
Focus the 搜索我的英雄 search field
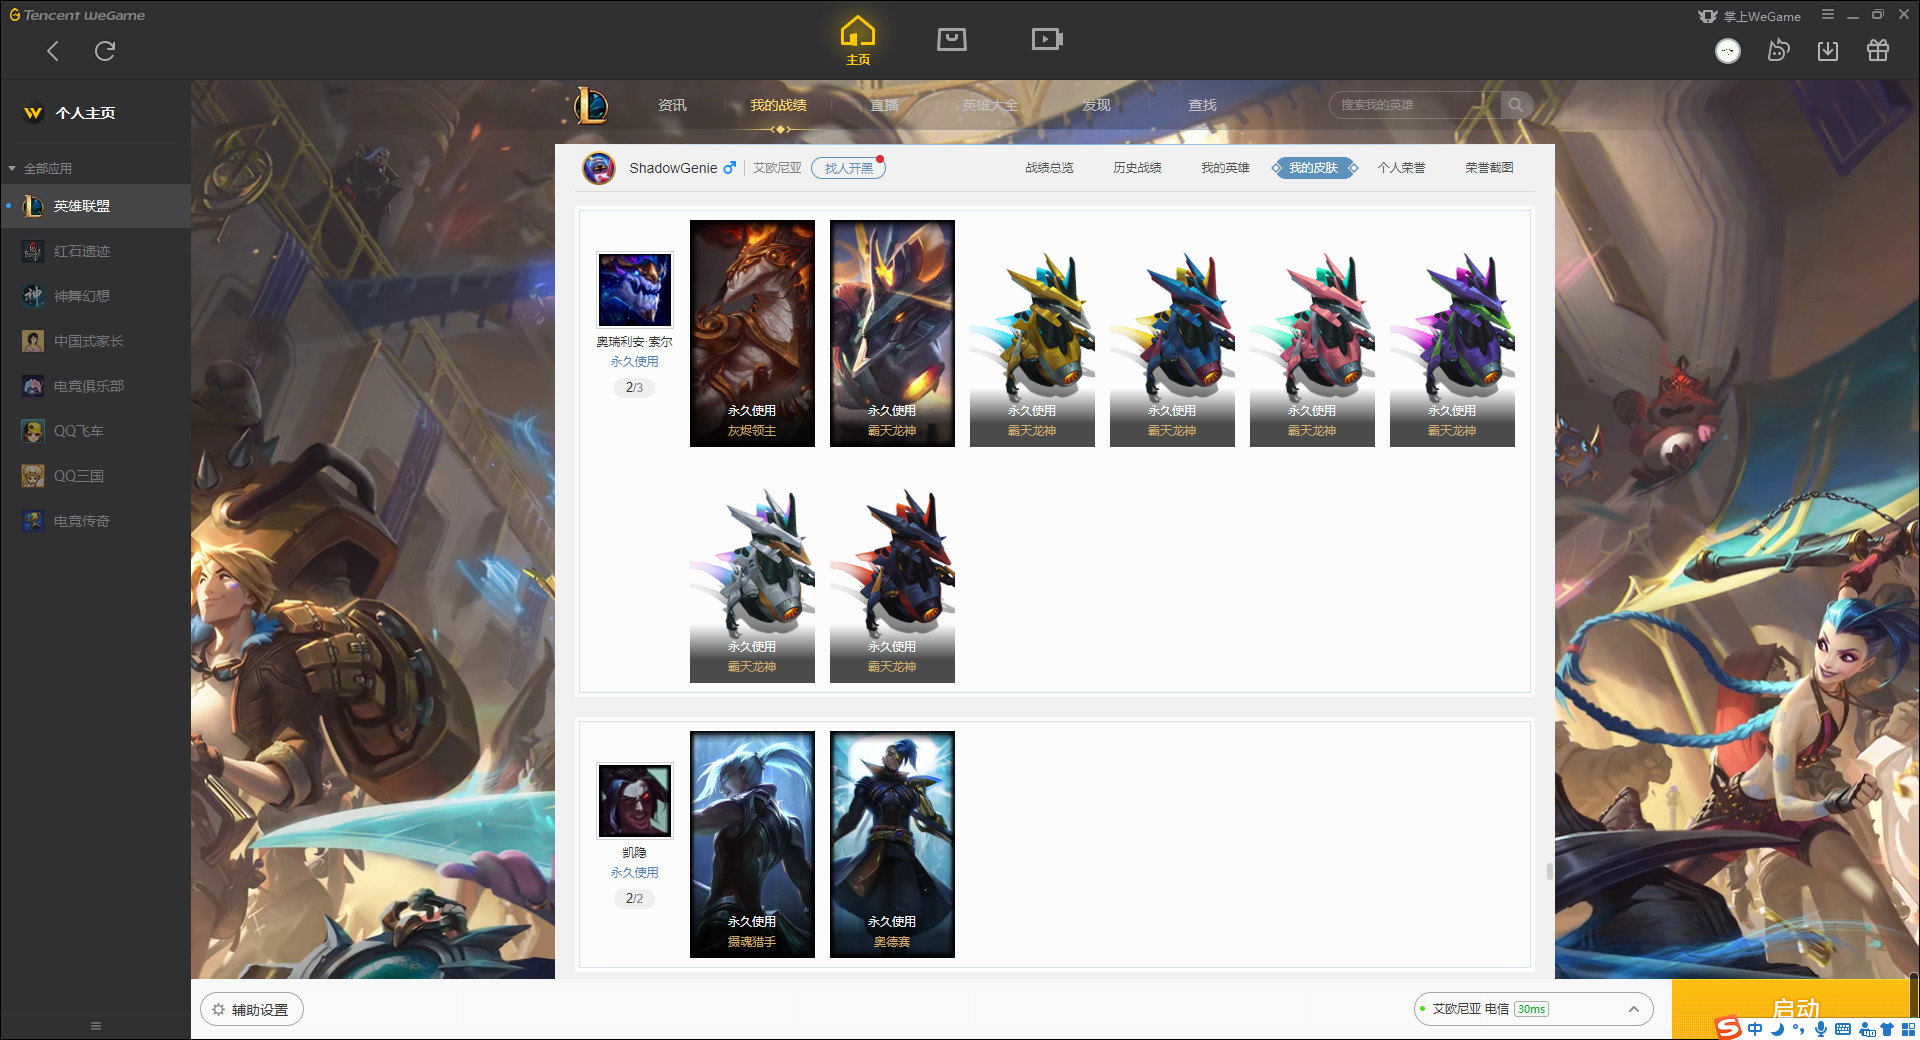1415,105
